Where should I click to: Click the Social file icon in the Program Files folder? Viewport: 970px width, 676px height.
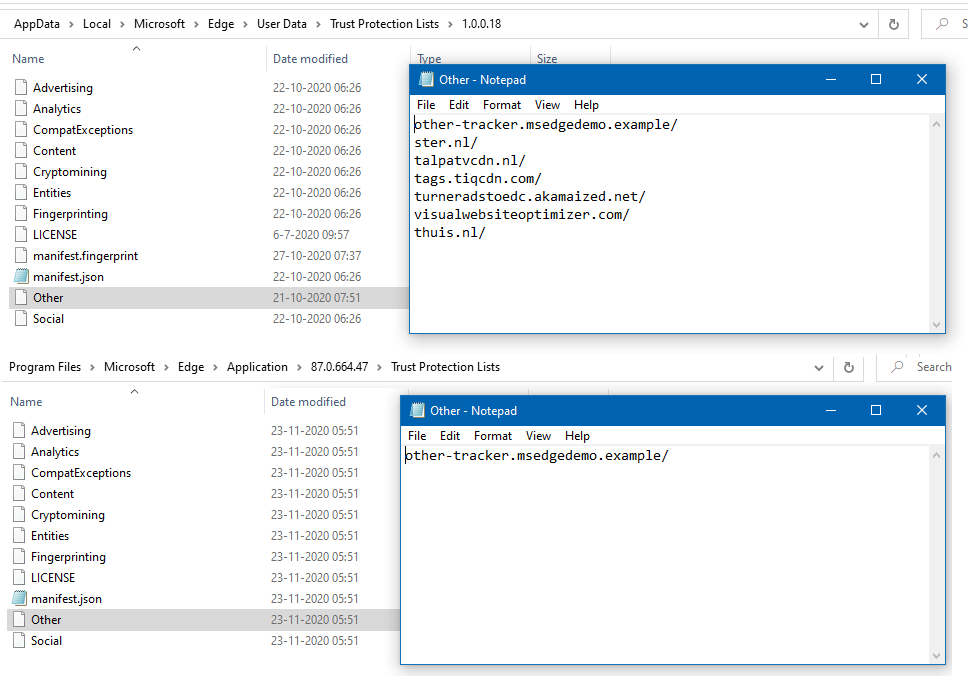point(19,640)
